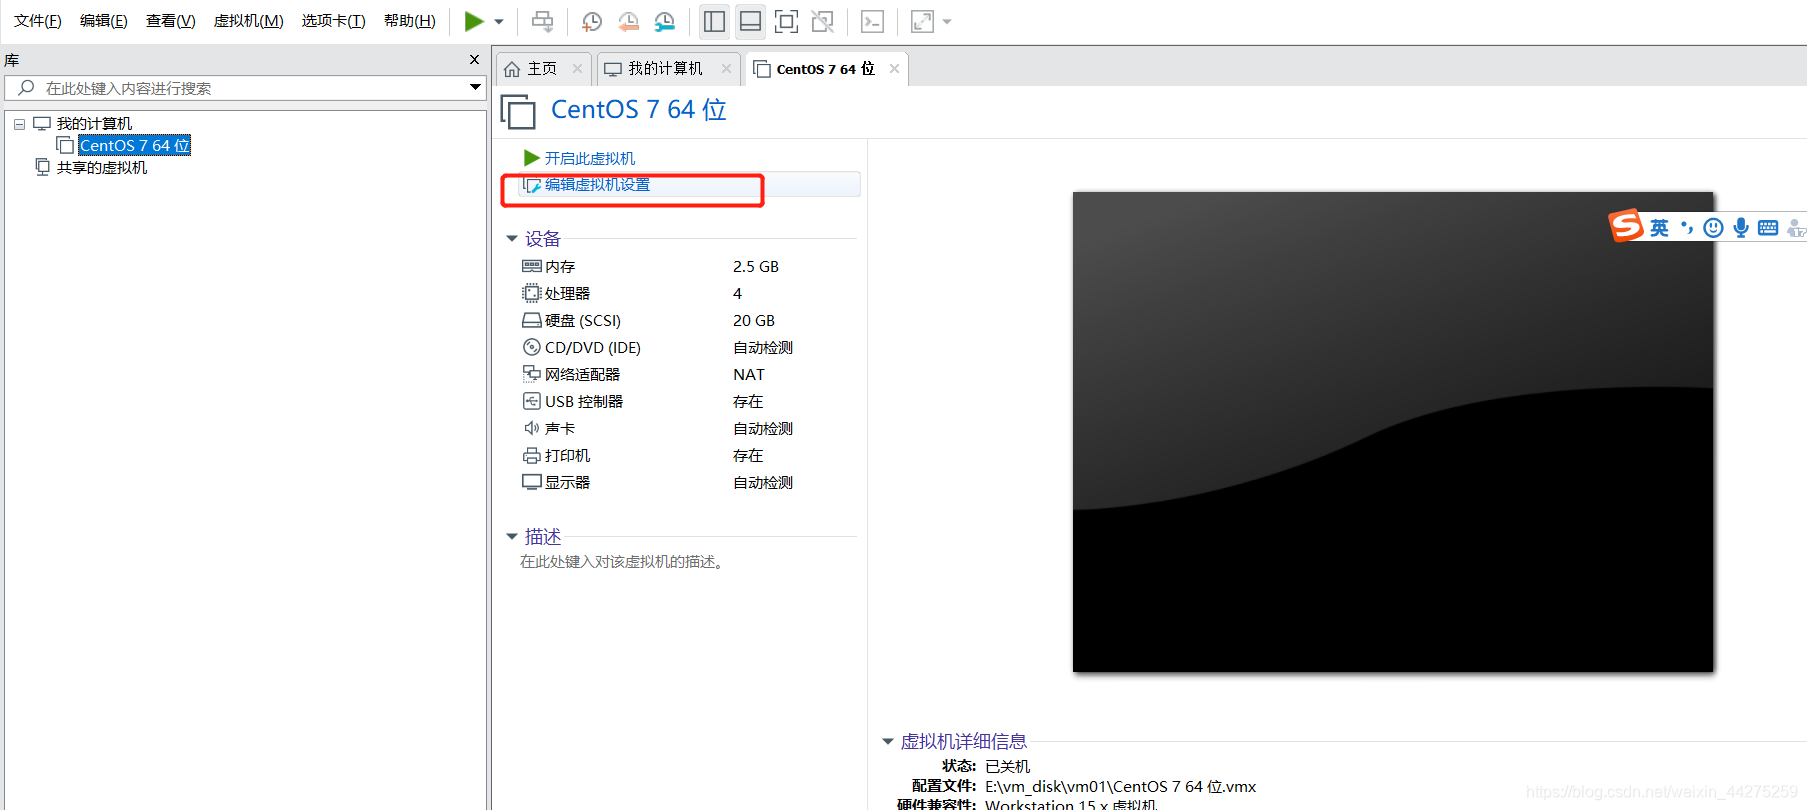Click the Sogou voice input microphone
The width and height of the screenshot is (1807, 810).
(x=1741, y=228)
